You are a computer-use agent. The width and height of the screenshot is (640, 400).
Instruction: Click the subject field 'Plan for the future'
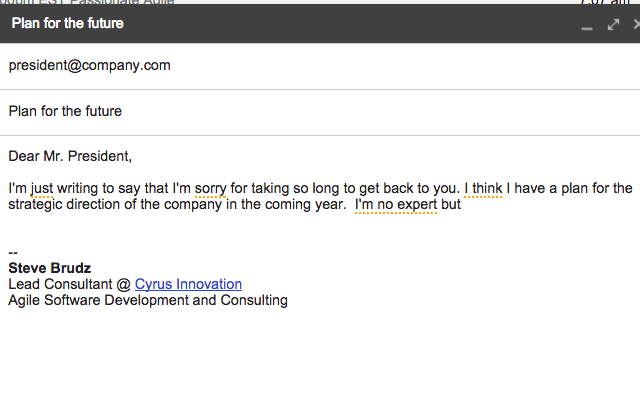66,111
